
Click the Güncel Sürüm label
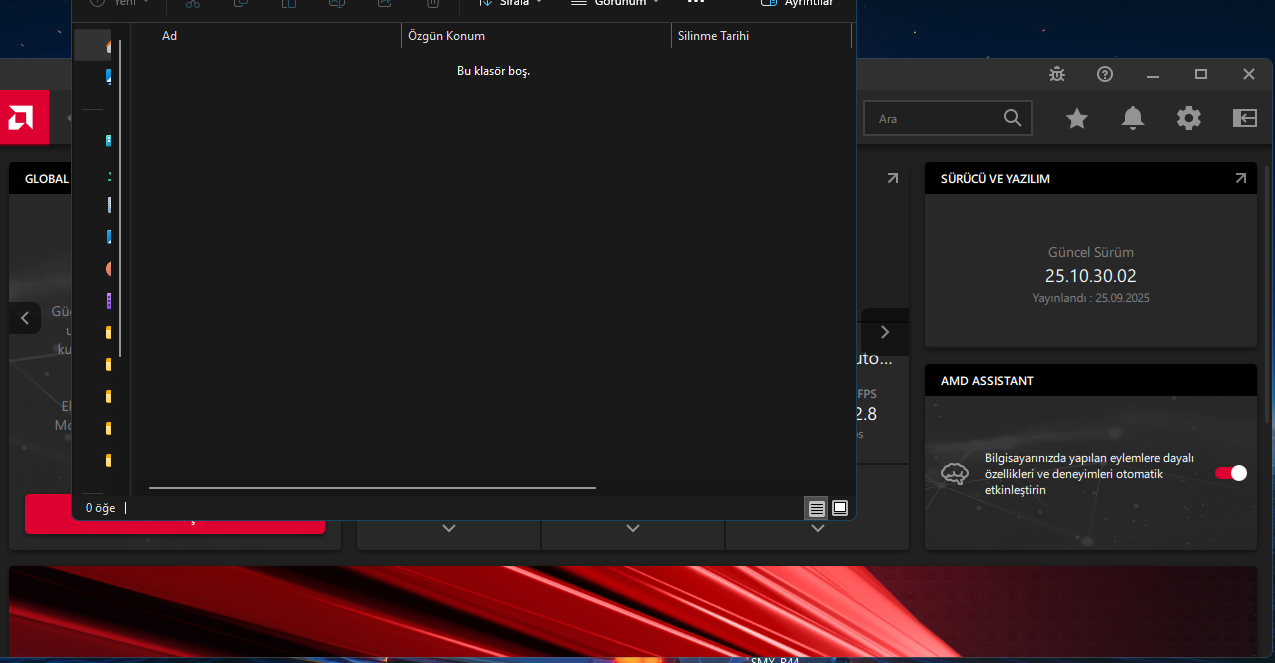pyautogui.click(x=1091, y=252)
